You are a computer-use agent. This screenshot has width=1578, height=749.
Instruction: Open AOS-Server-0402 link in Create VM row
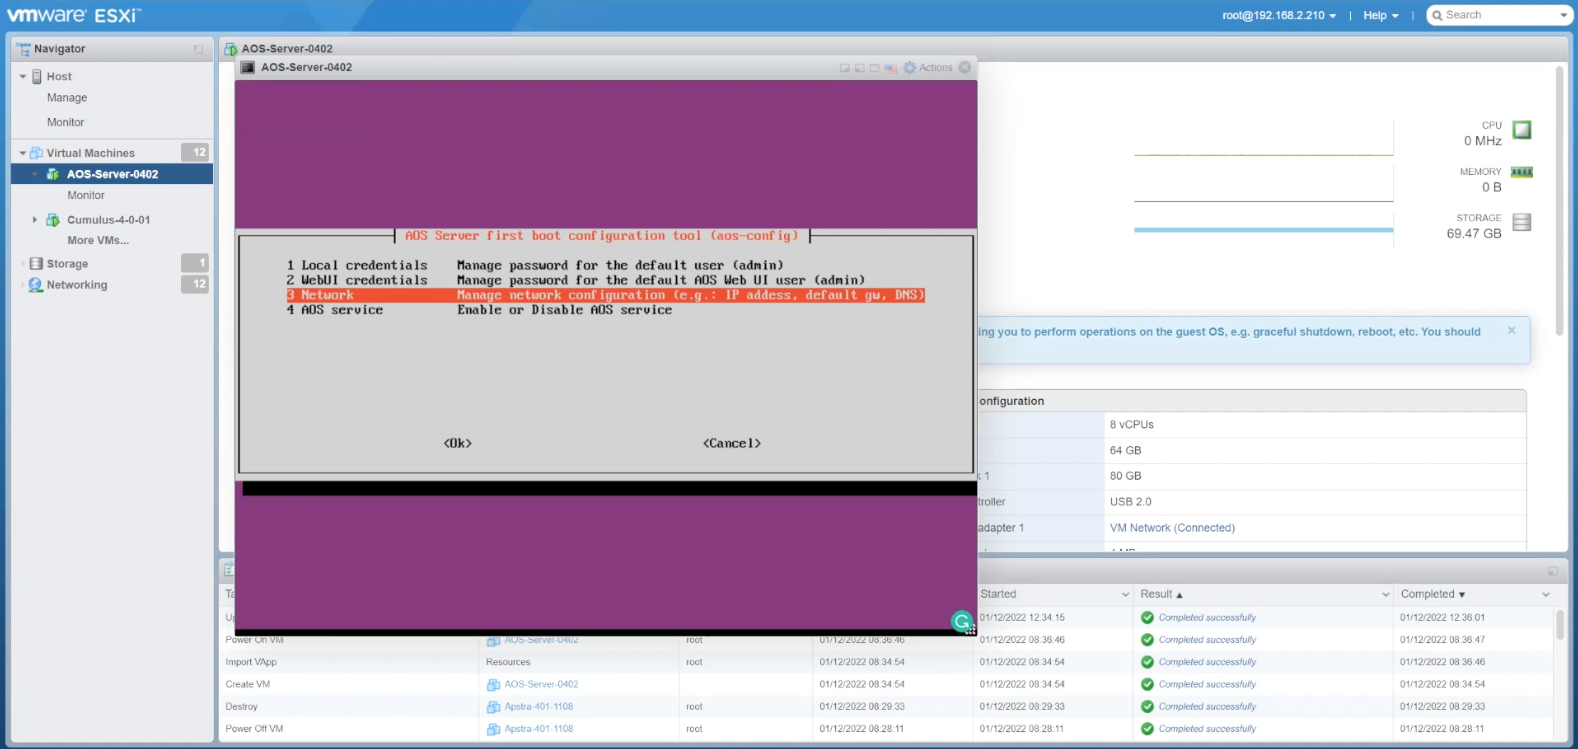[x=541, y=685]
